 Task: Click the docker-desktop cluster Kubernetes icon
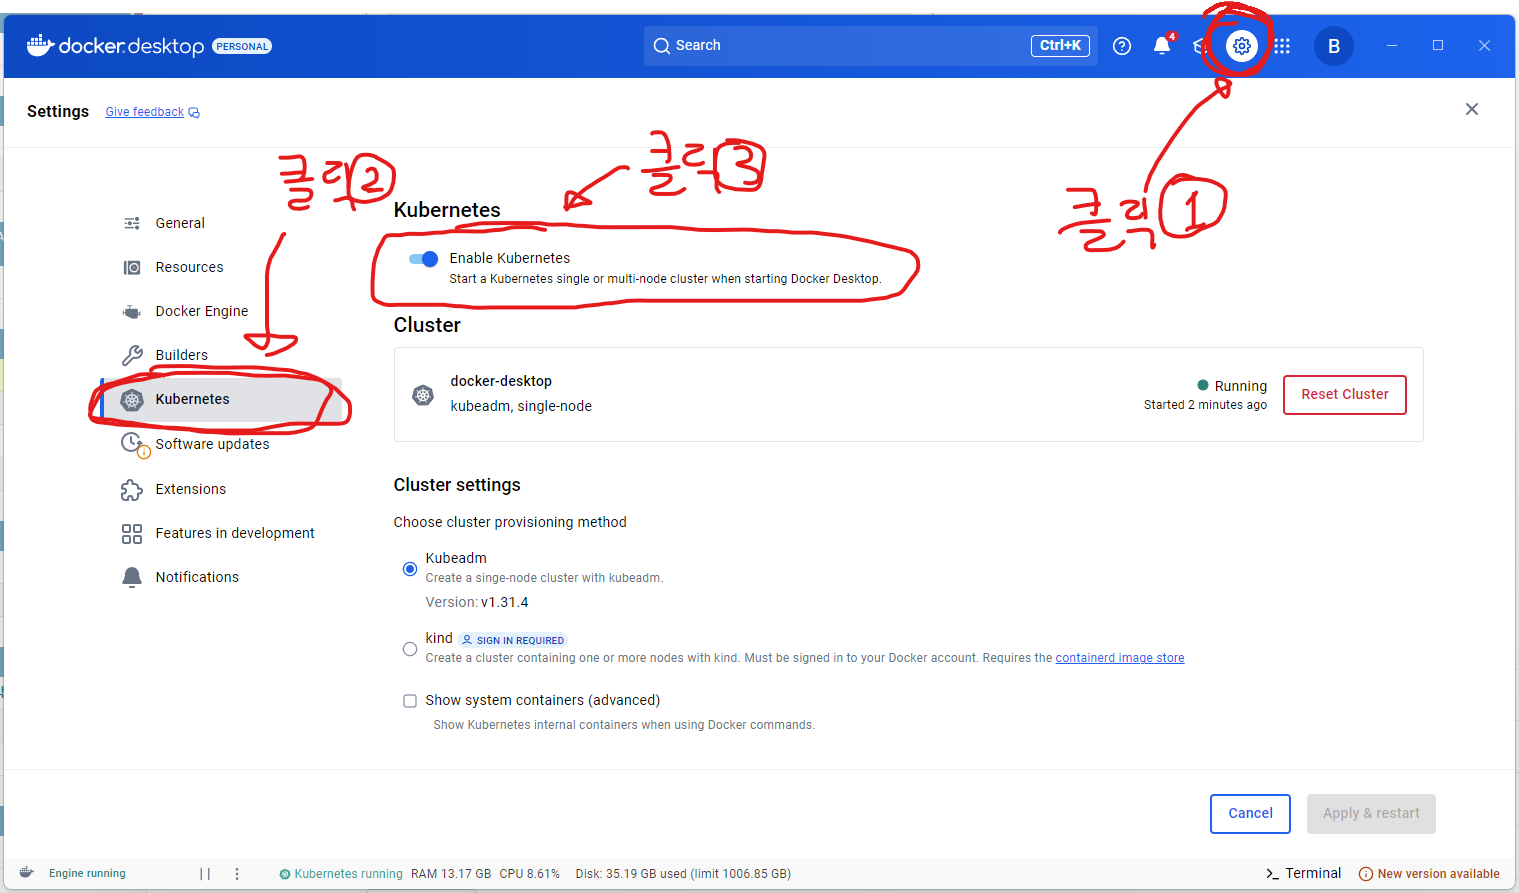pos(423,395)
